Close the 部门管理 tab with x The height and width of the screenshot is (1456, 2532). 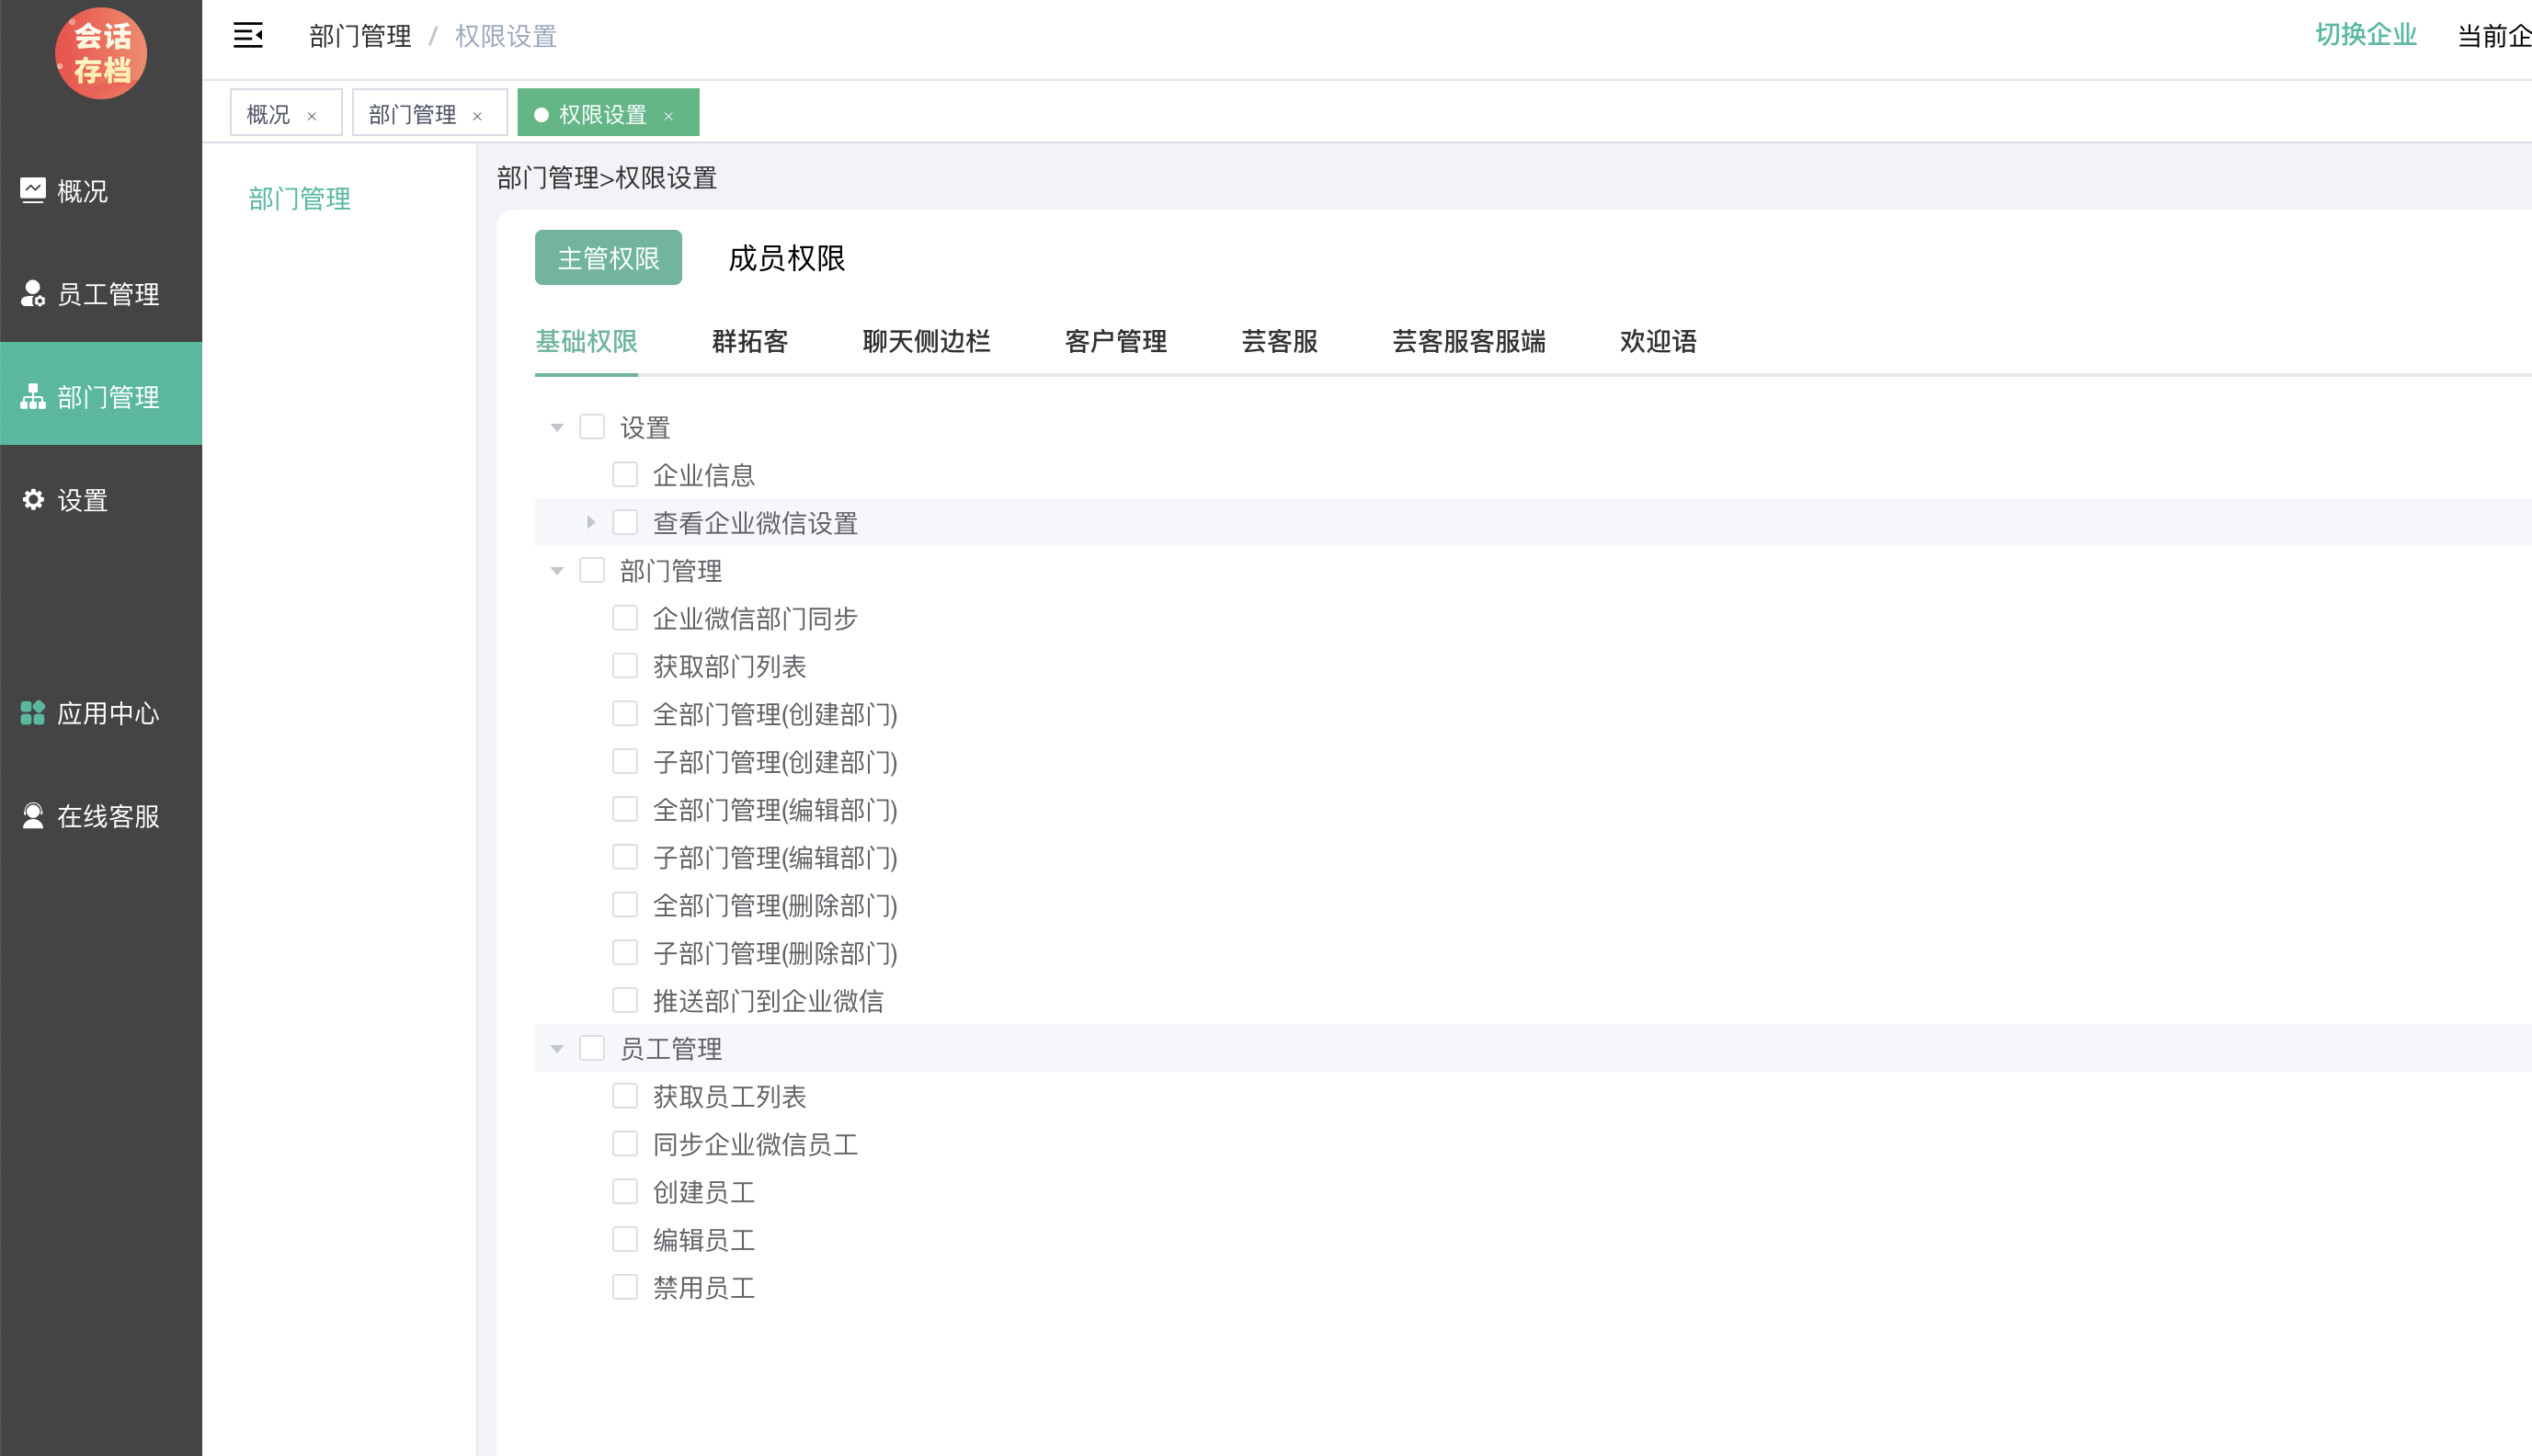click(477, 116)
